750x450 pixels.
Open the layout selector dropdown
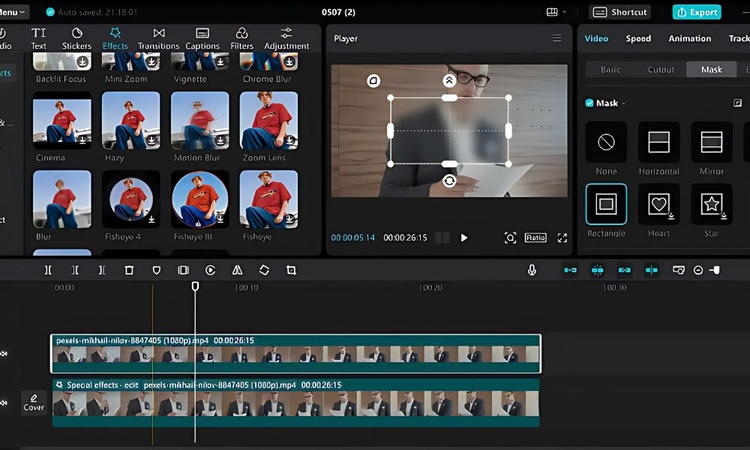tap(556, 12)
